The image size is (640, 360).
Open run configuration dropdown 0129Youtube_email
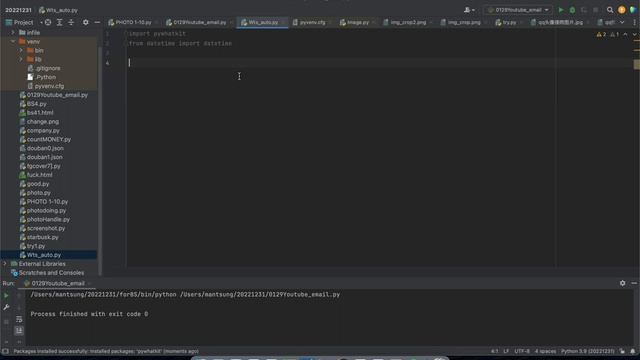(518, 10)
